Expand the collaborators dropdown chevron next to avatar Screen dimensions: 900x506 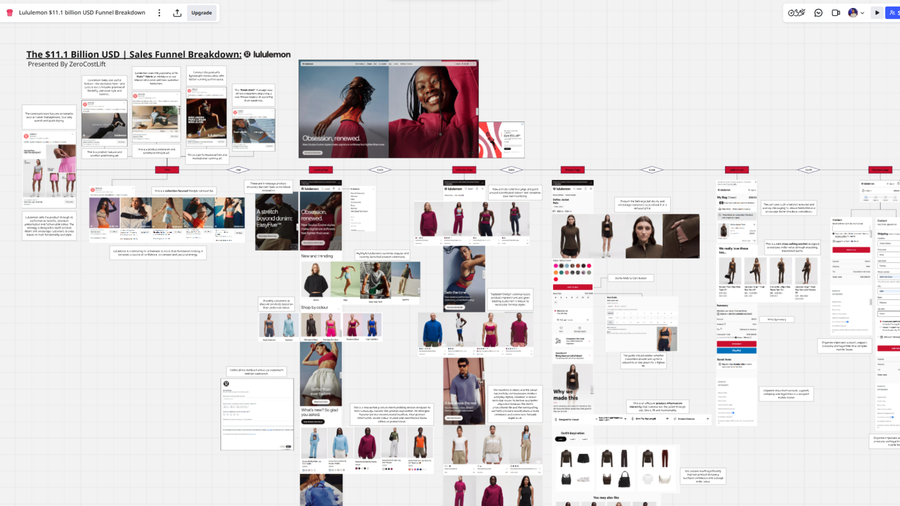[862, 13]
